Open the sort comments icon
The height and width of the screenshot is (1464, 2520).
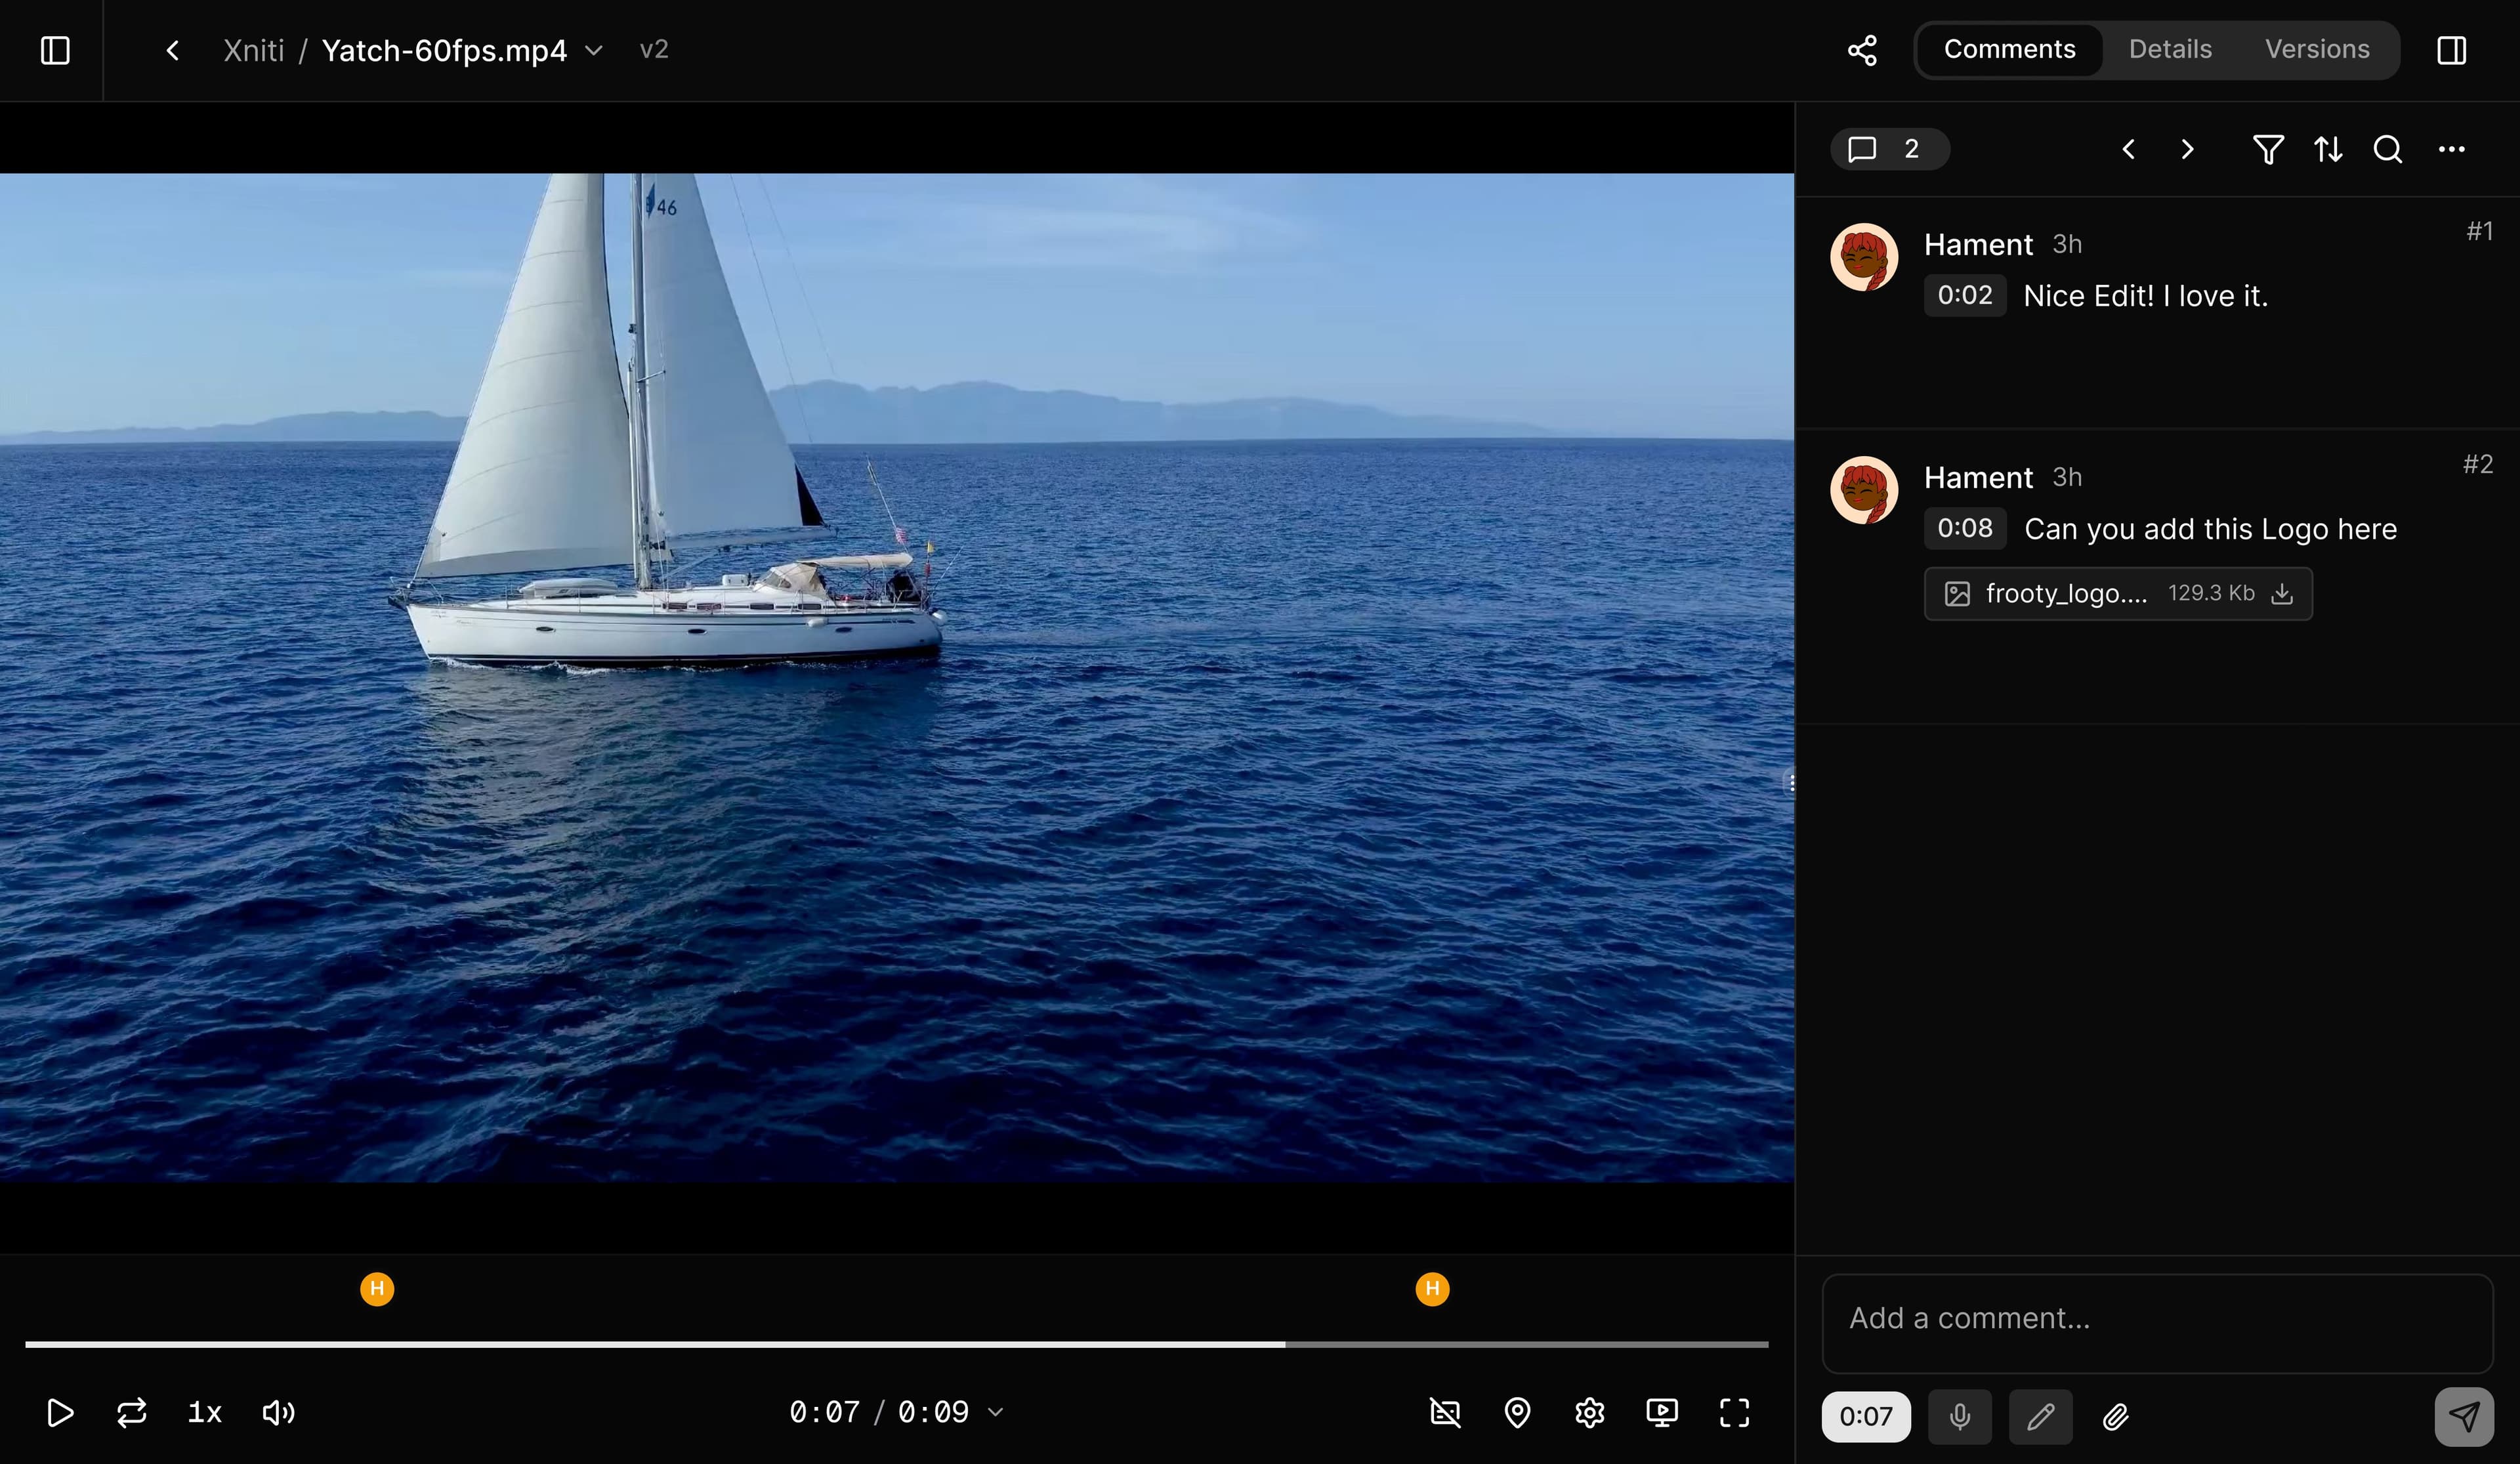tap(2327, 149)
